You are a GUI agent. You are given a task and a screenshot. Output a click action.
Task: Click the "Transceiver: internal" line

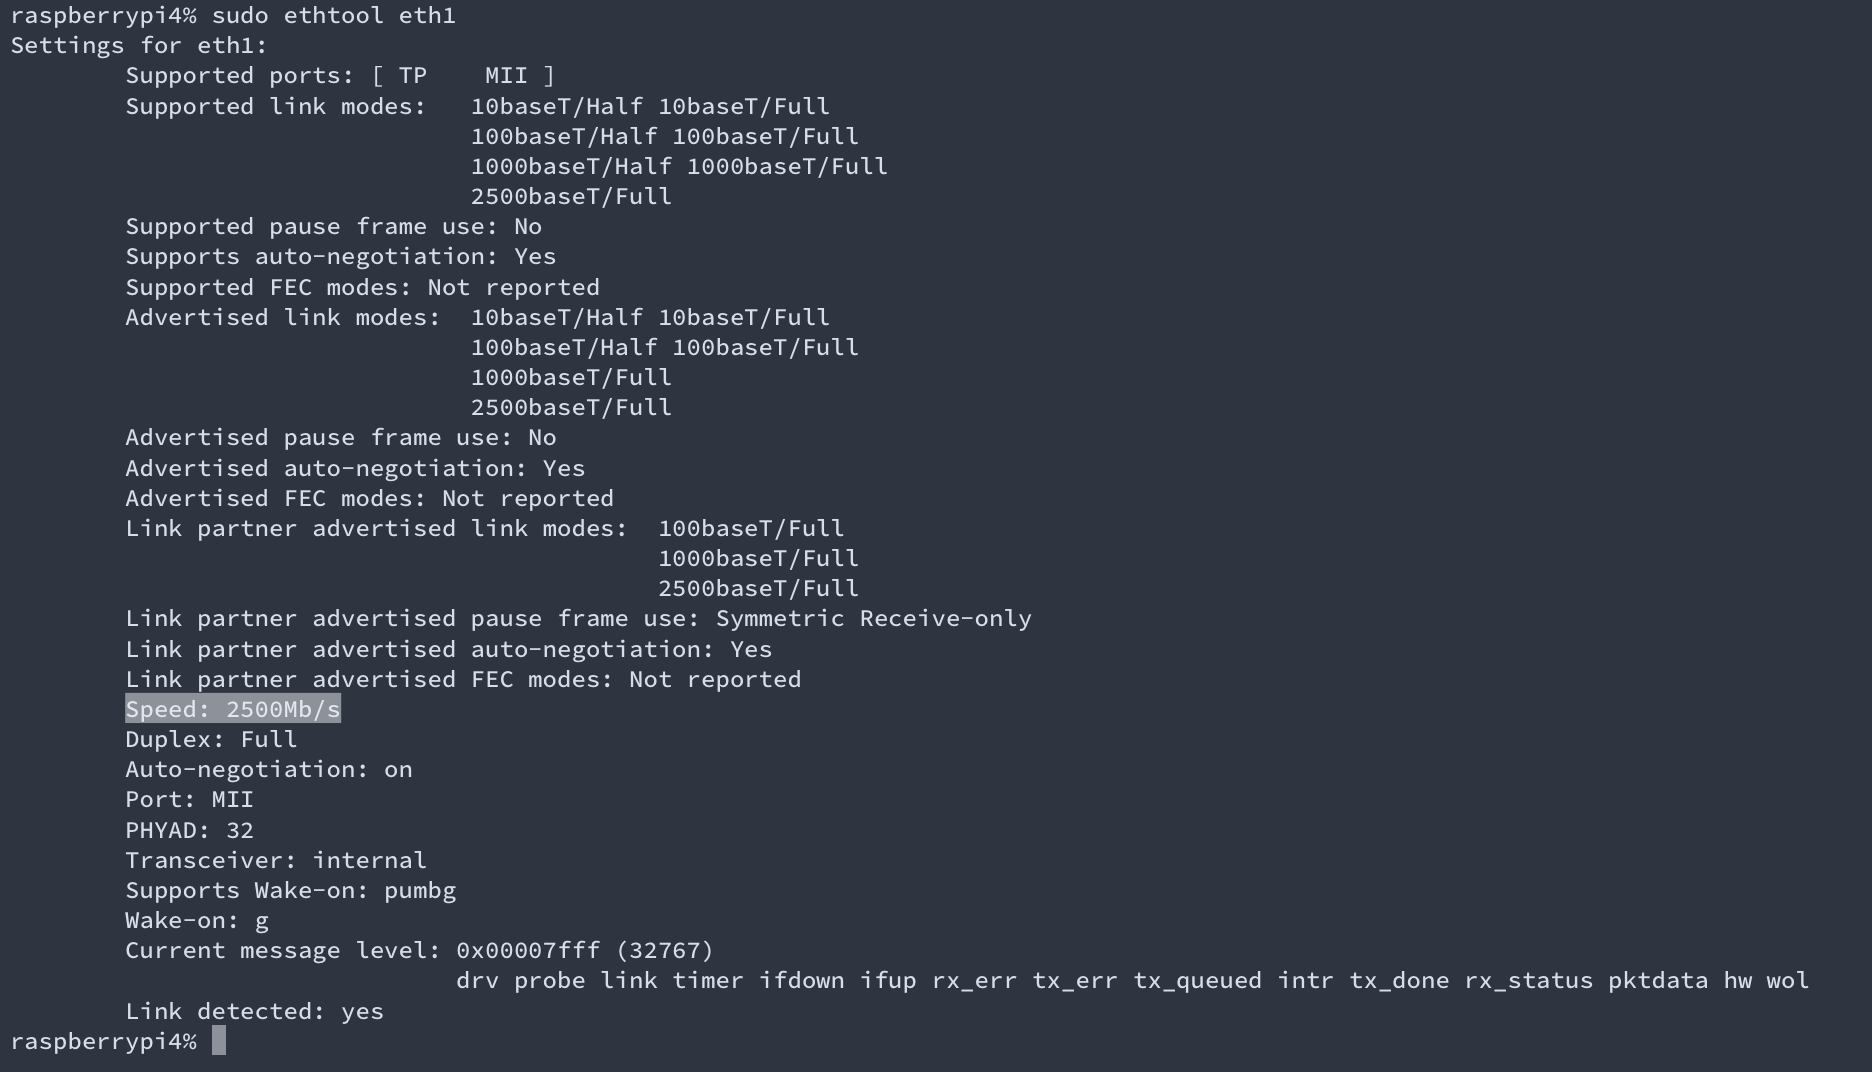275,860
